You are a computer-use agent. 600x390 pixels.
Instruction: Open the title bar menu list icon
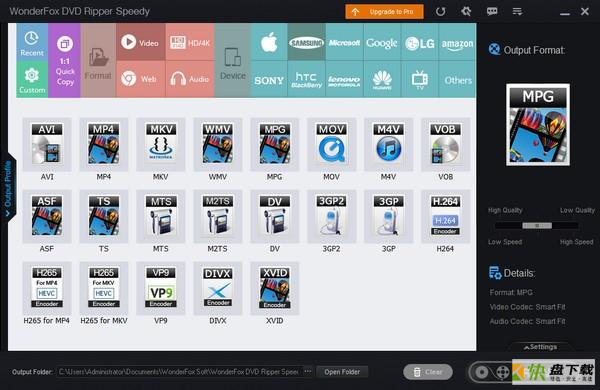coord(517,11)
